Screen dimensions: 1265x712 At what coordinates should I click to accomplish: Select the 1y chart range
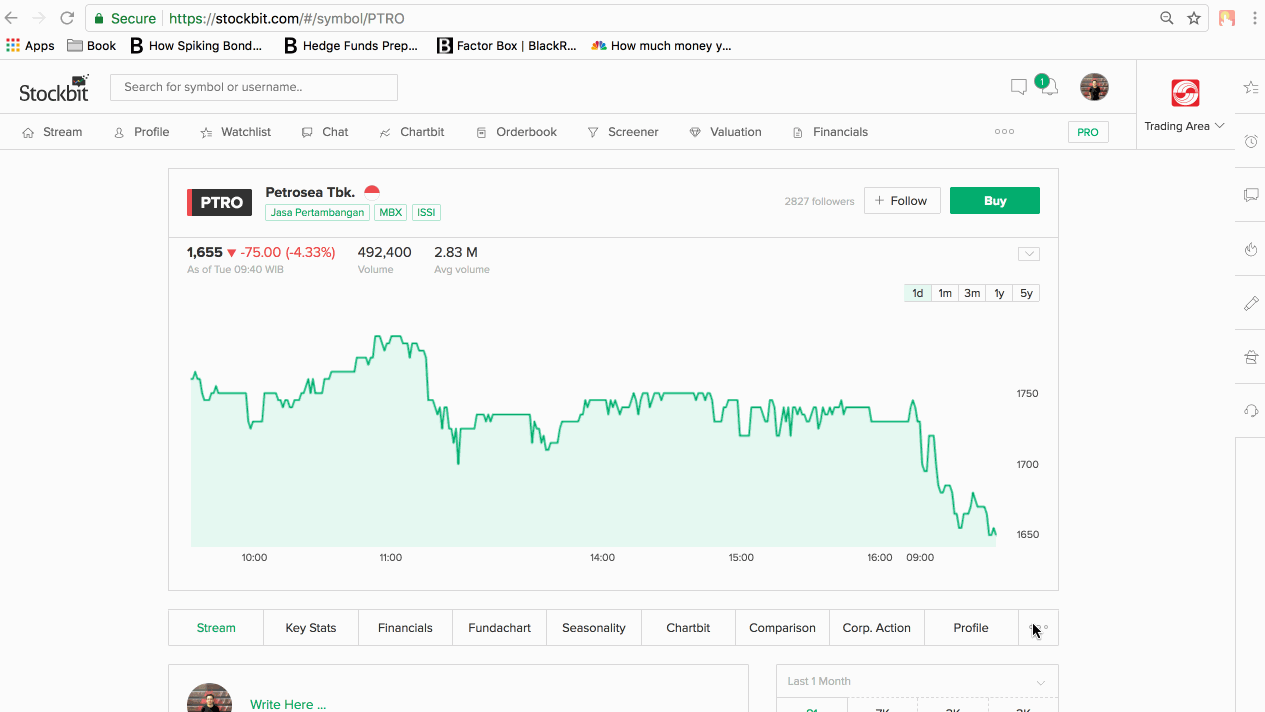(999, 293)
